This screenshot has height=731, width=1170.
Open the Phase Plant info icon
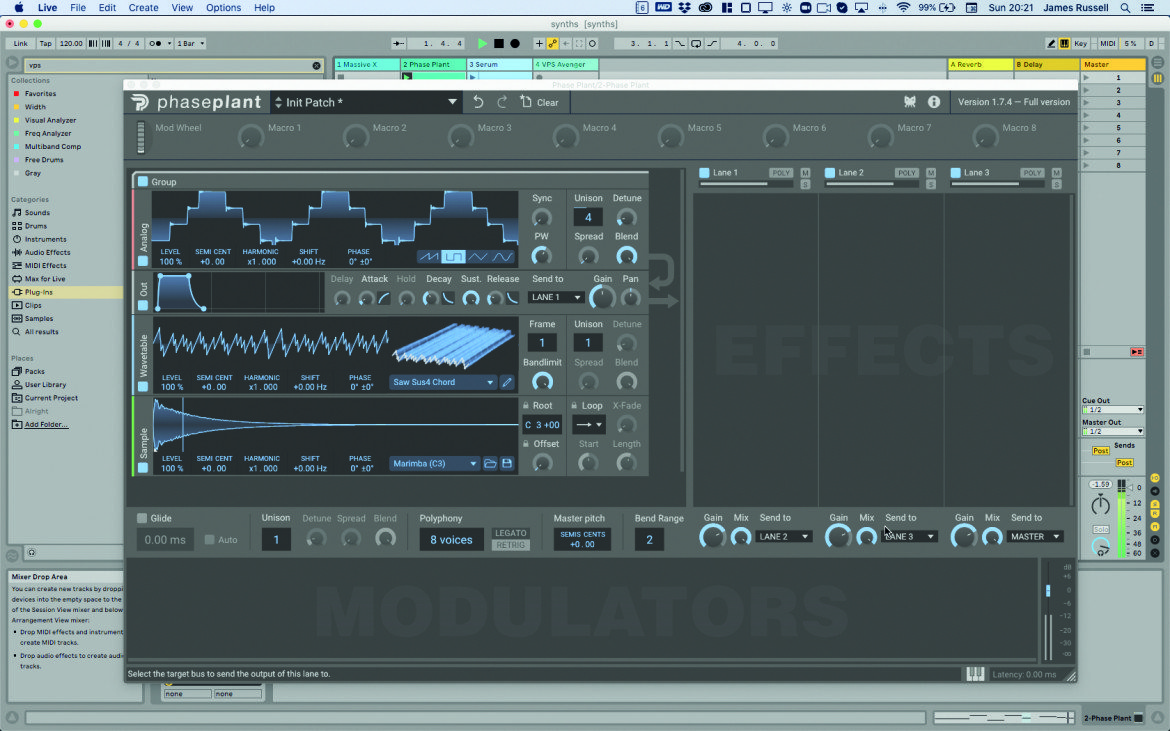click(x=933, y=101)
